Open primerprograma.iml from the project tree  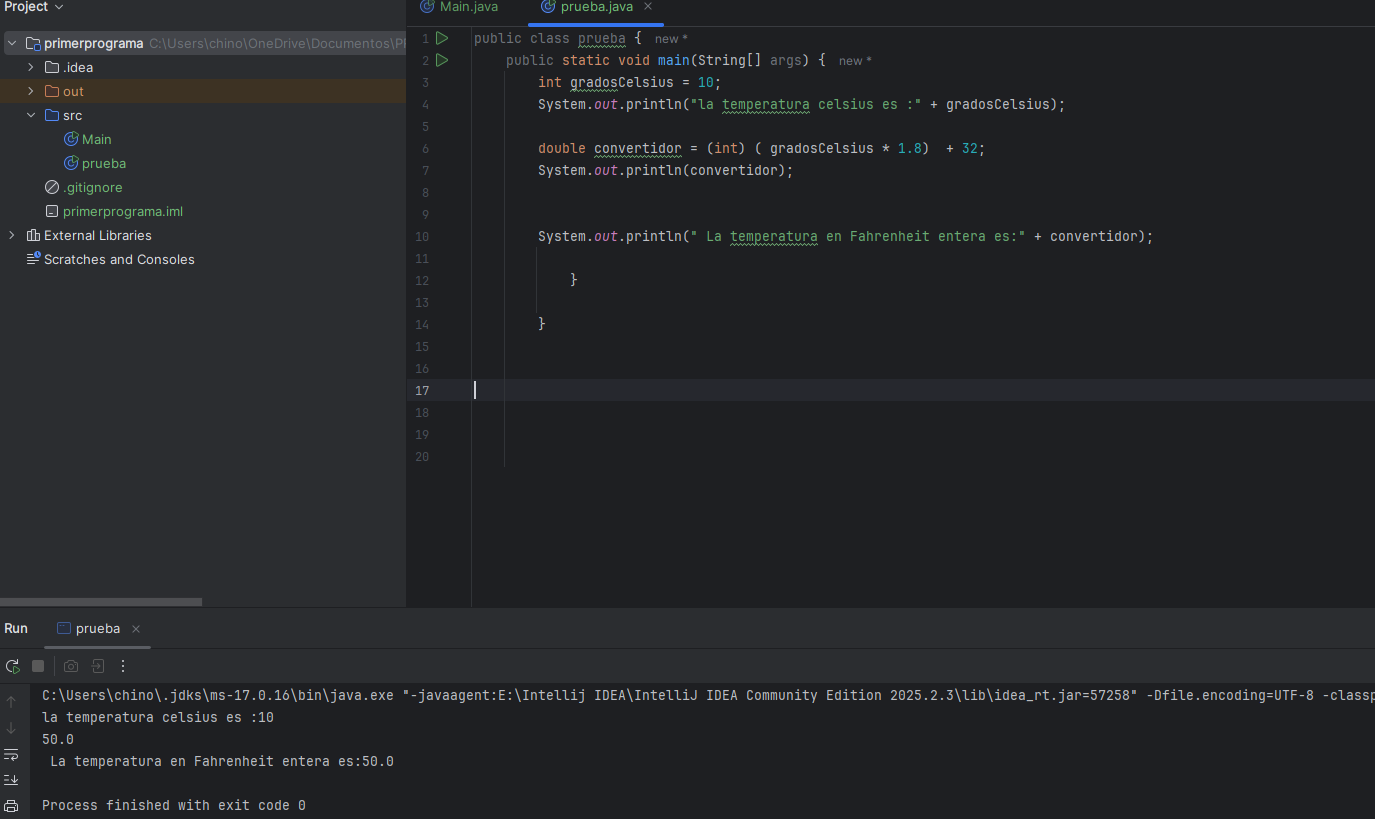[122, 211]
